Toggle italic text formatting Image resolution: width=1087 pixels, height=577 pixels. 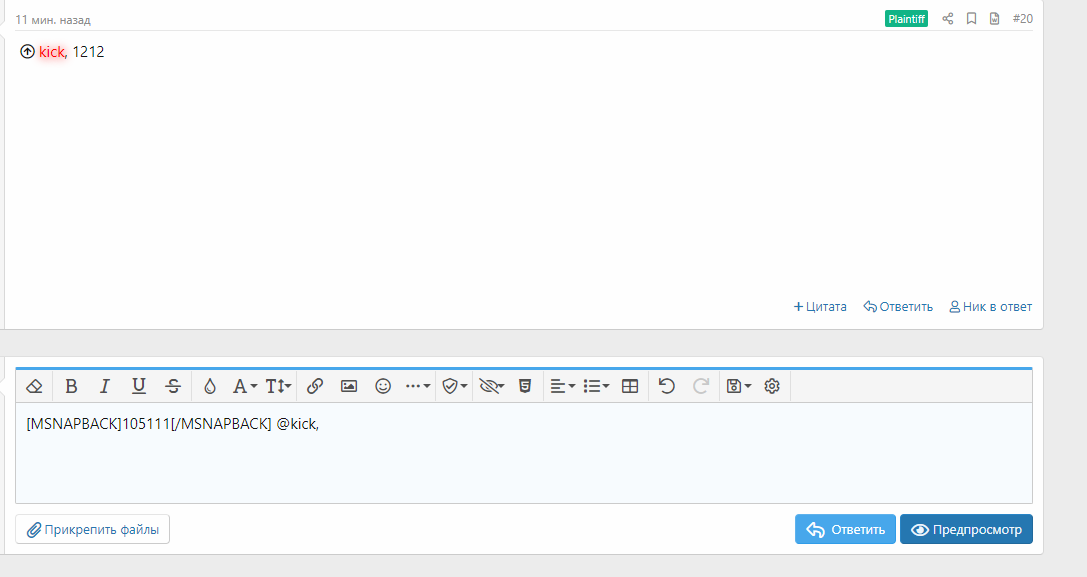tap(104, 386)
